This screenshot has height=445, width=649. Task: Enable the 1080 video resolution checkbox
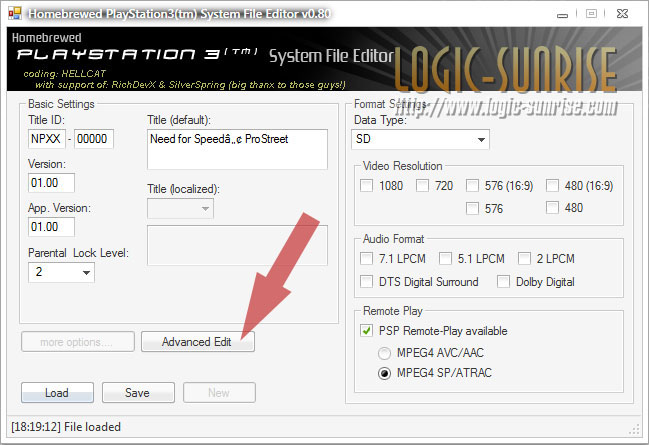[x=366, y=185]
